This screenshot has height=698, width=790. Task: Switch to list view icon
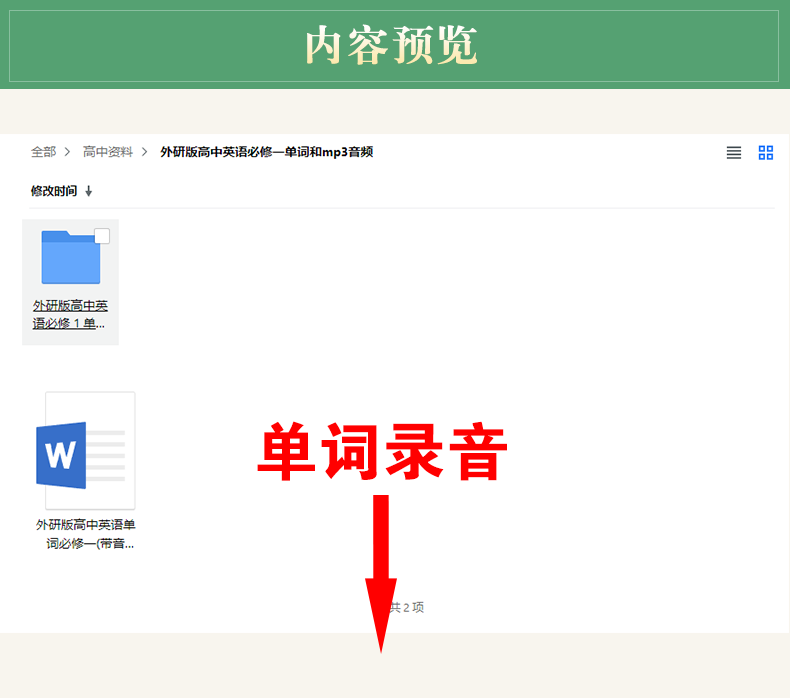point(734,153)
